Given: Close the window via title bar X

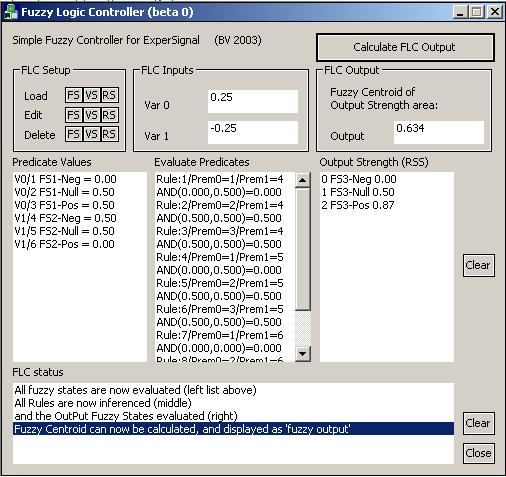Looking at the screenshot, I should (495, 12).
